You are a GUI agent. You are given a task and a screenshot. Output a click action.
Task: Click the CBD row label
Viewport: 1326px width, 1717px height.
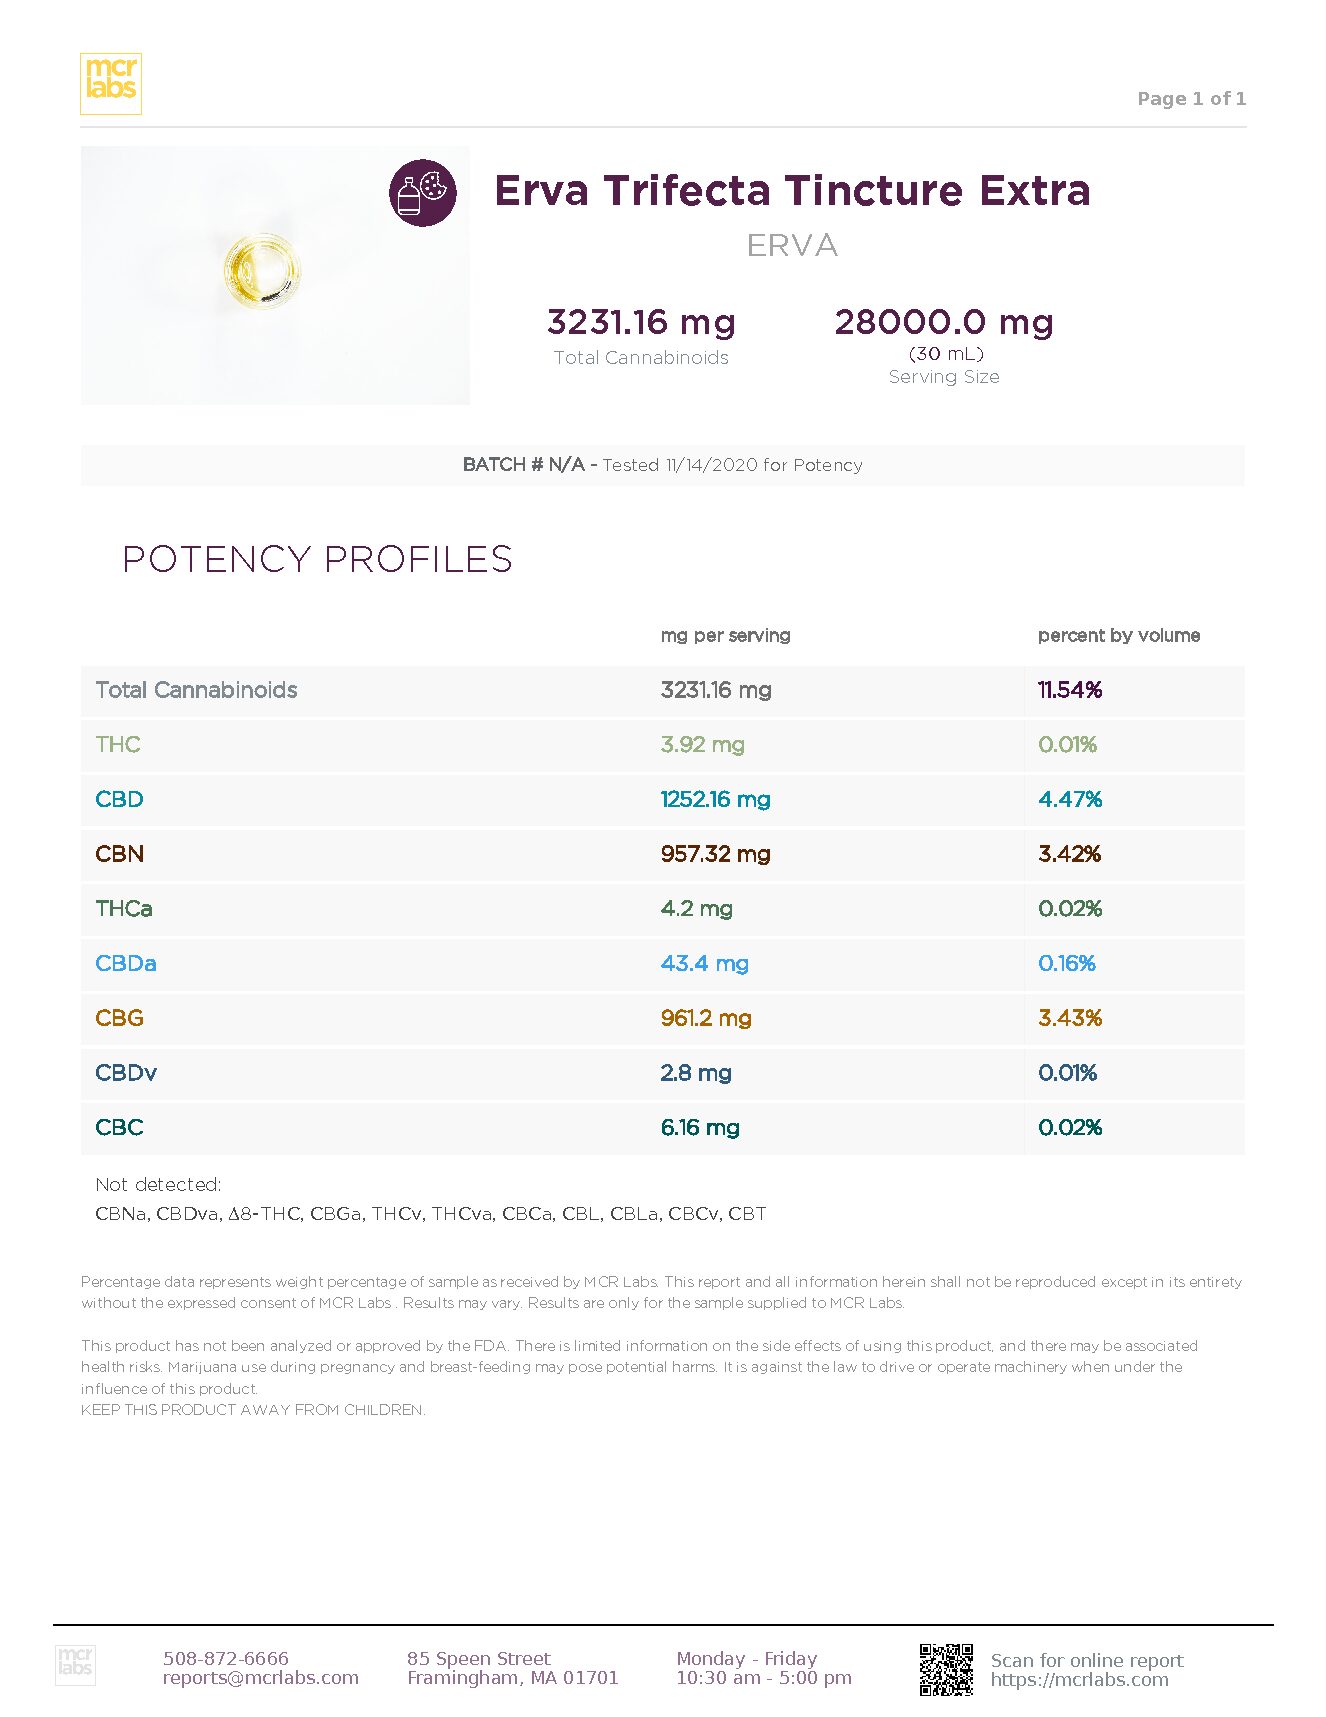pyautogui.click(x=119, y=799)
